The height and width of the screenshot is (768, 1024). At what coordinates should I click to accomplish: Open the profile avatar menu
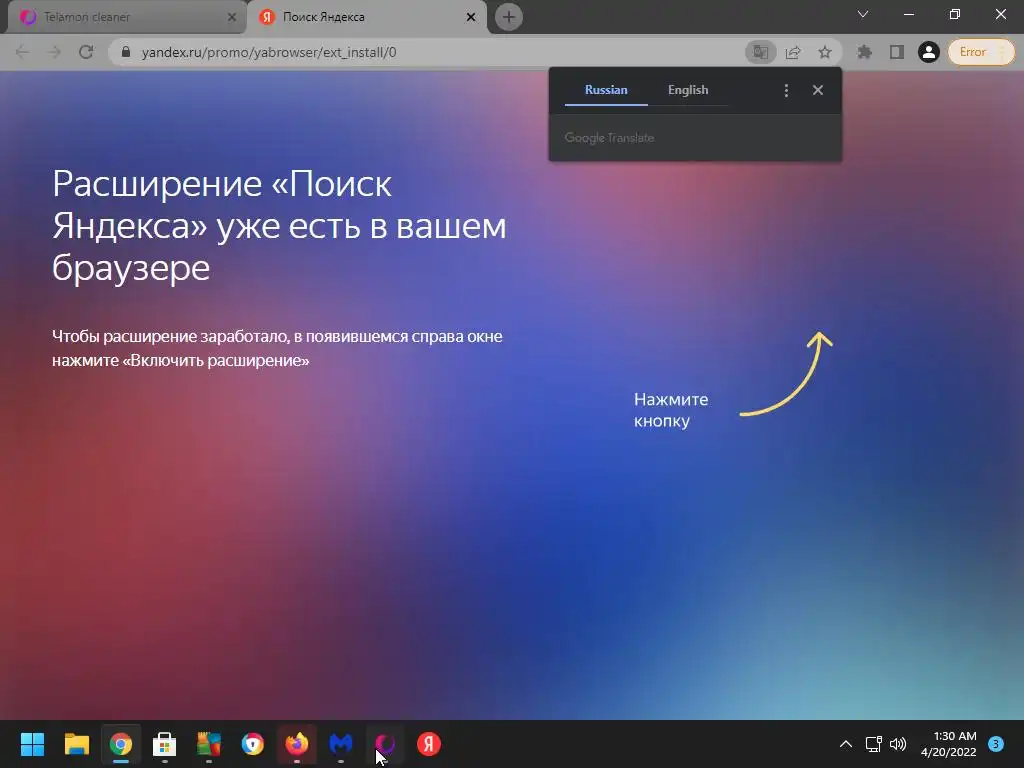coord(929,52)
